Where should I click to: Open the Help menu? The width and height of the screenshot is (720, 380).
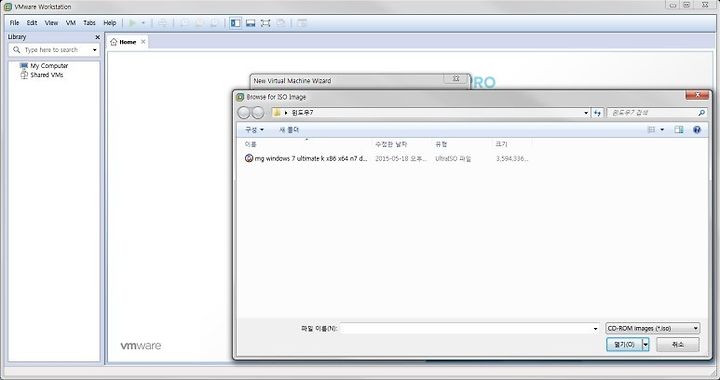(x=110, y=23)
